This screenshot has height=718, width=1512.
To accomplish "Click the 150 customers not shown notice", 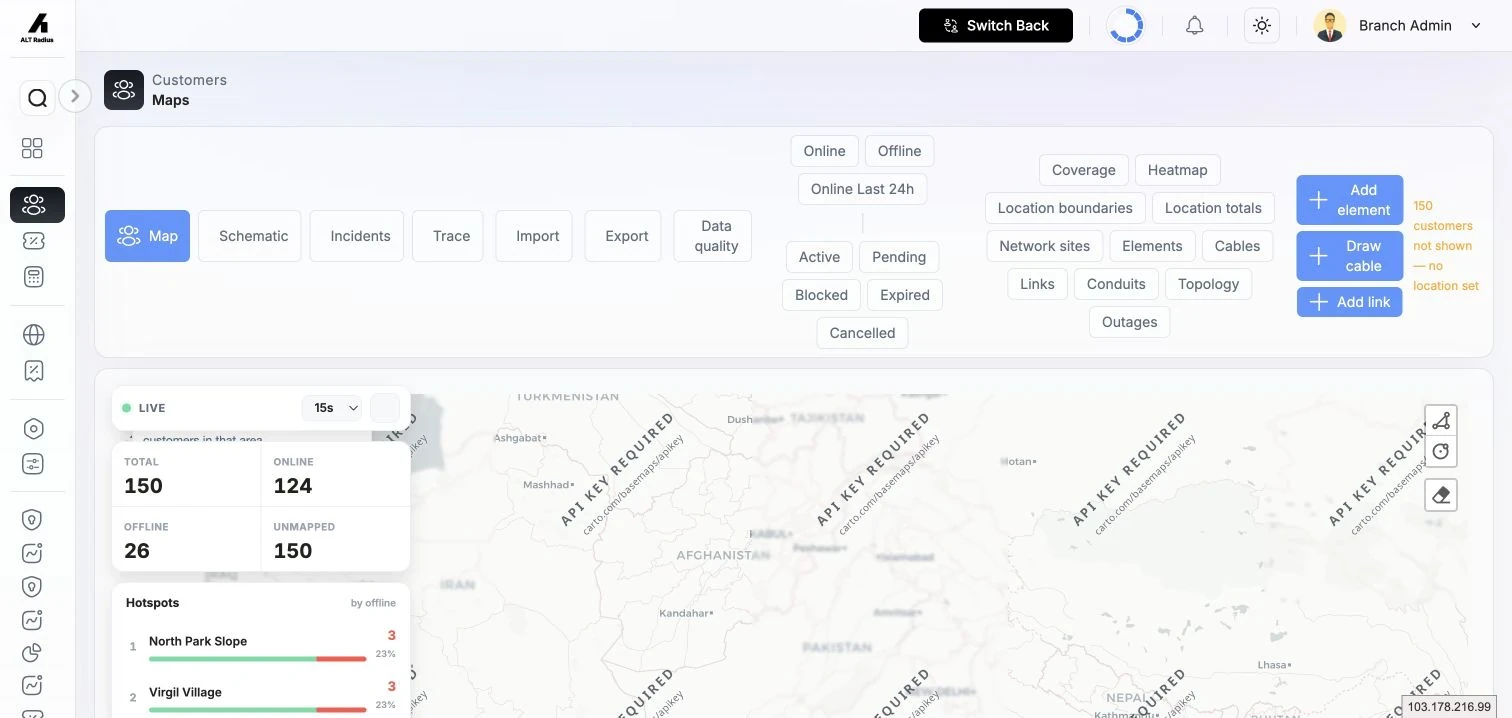I will (1445, 246).
